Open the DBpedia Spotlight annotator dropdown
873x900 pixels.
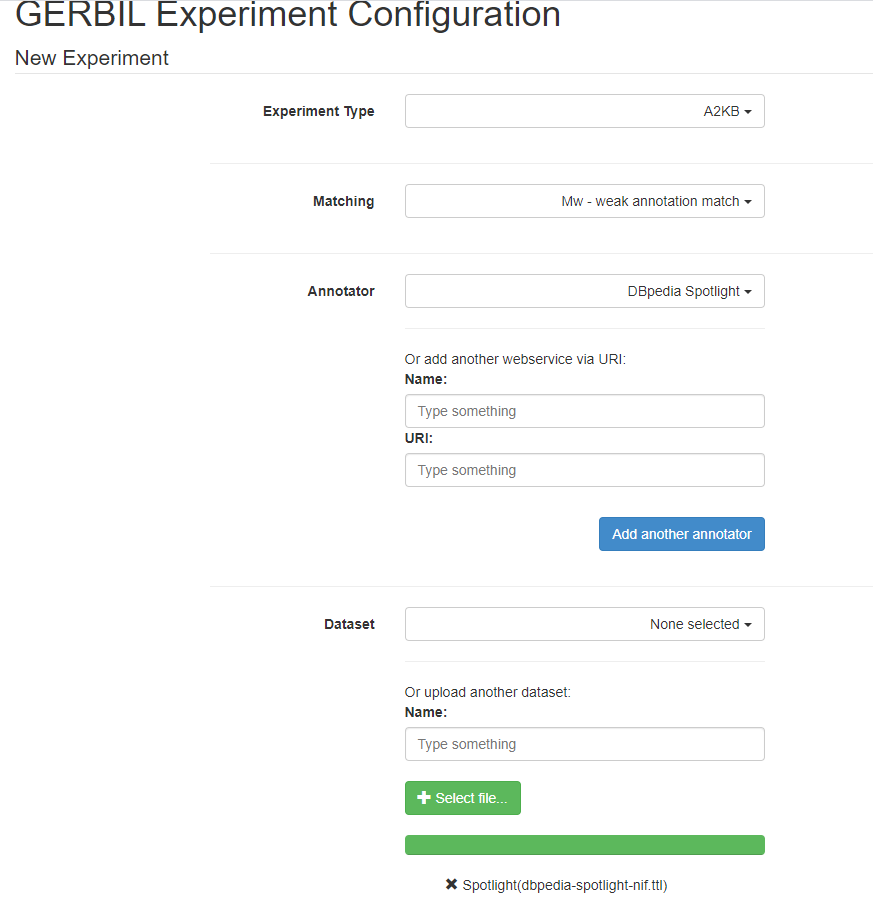coord(584,291)
